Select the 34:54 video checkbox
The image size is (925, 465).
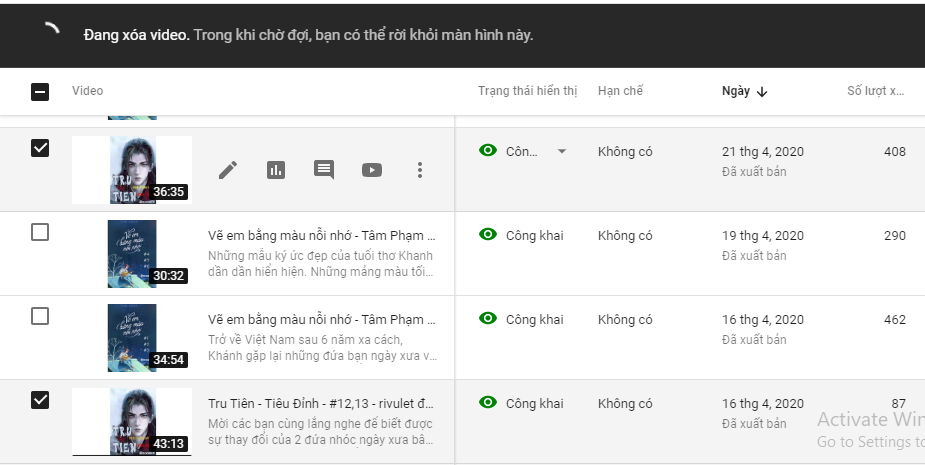tap(40, 316)
